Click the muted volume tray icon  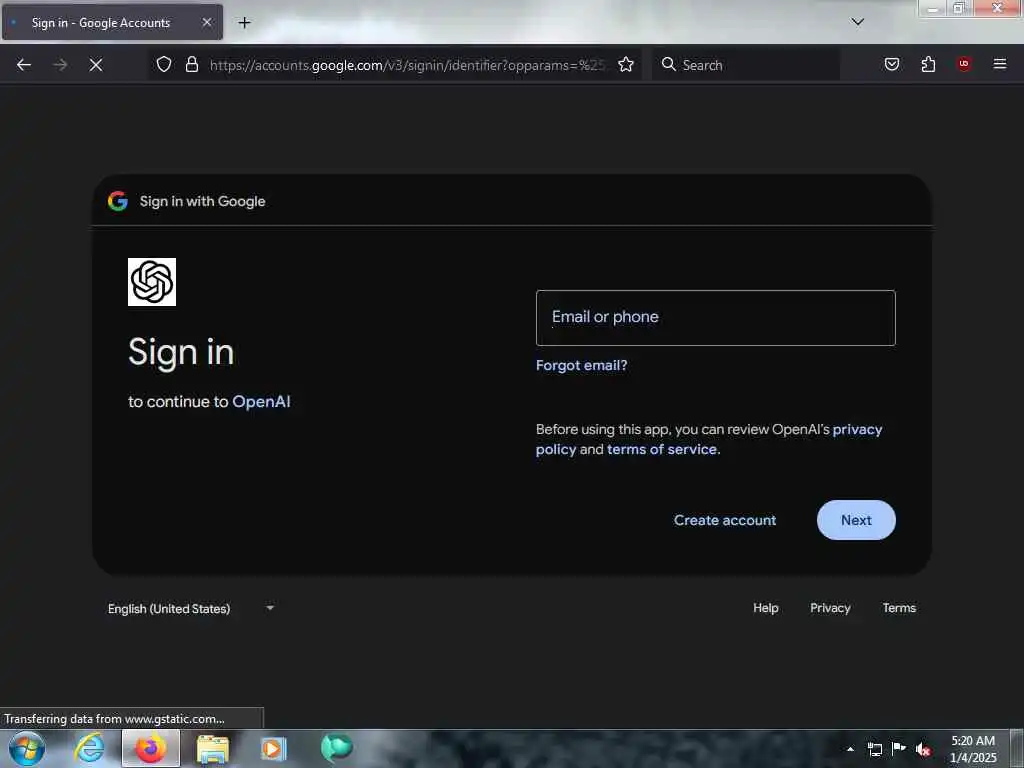point(923,749)
